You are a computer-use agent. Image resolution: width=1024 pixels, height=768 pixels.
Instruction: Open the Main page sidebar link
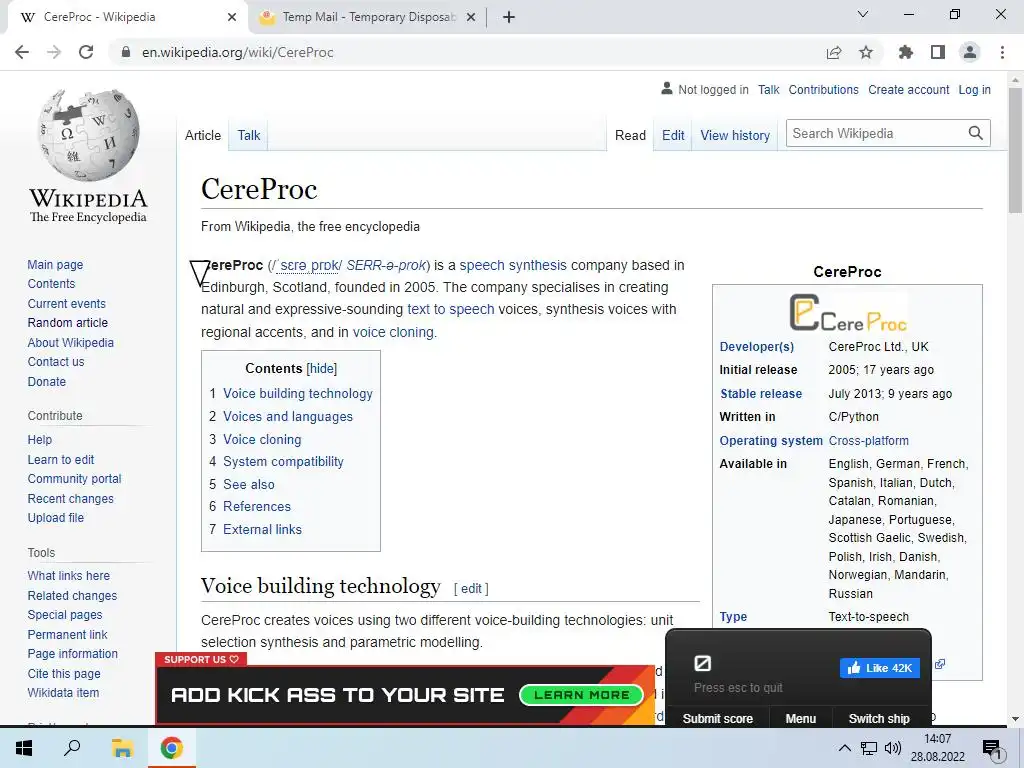[x=55, y=264]
